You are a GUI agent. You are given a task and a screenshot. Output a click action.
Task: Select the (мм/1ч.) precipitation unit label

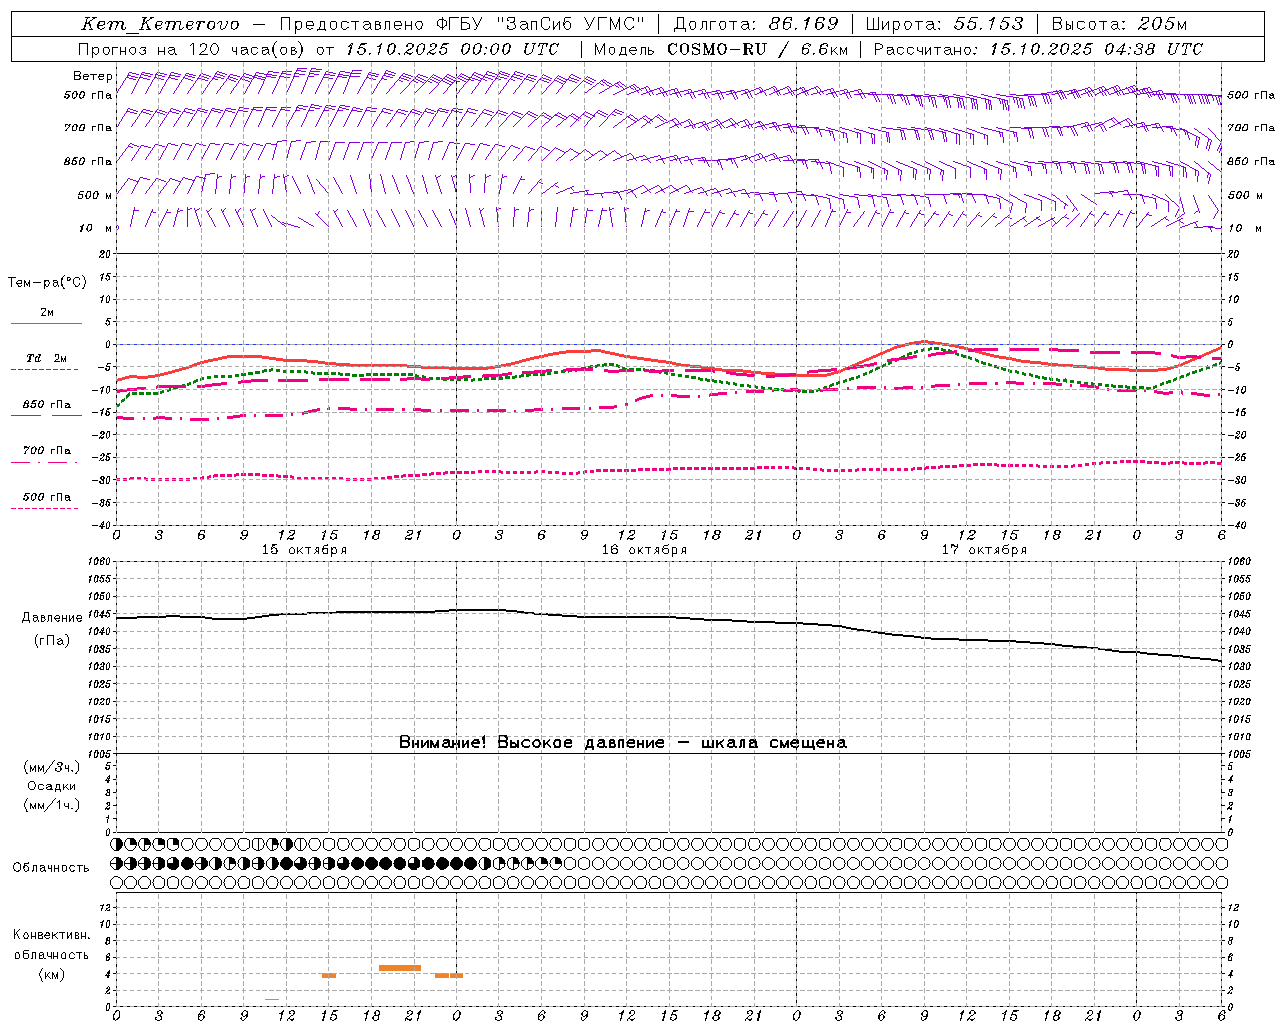52,805
